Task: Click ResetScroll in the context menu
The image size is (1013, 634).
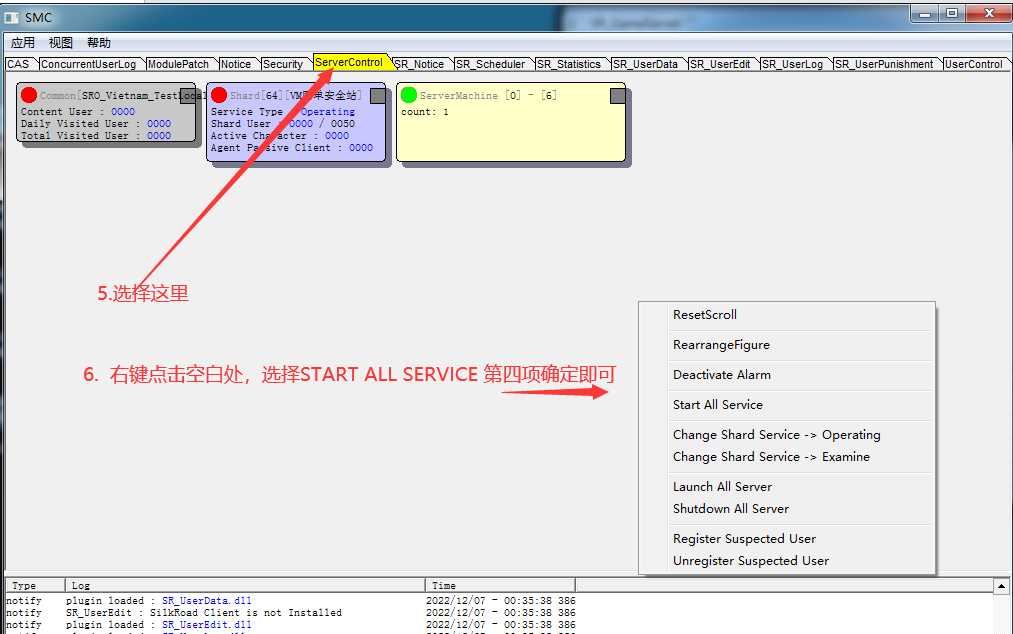Action: (x=704, y=315)
